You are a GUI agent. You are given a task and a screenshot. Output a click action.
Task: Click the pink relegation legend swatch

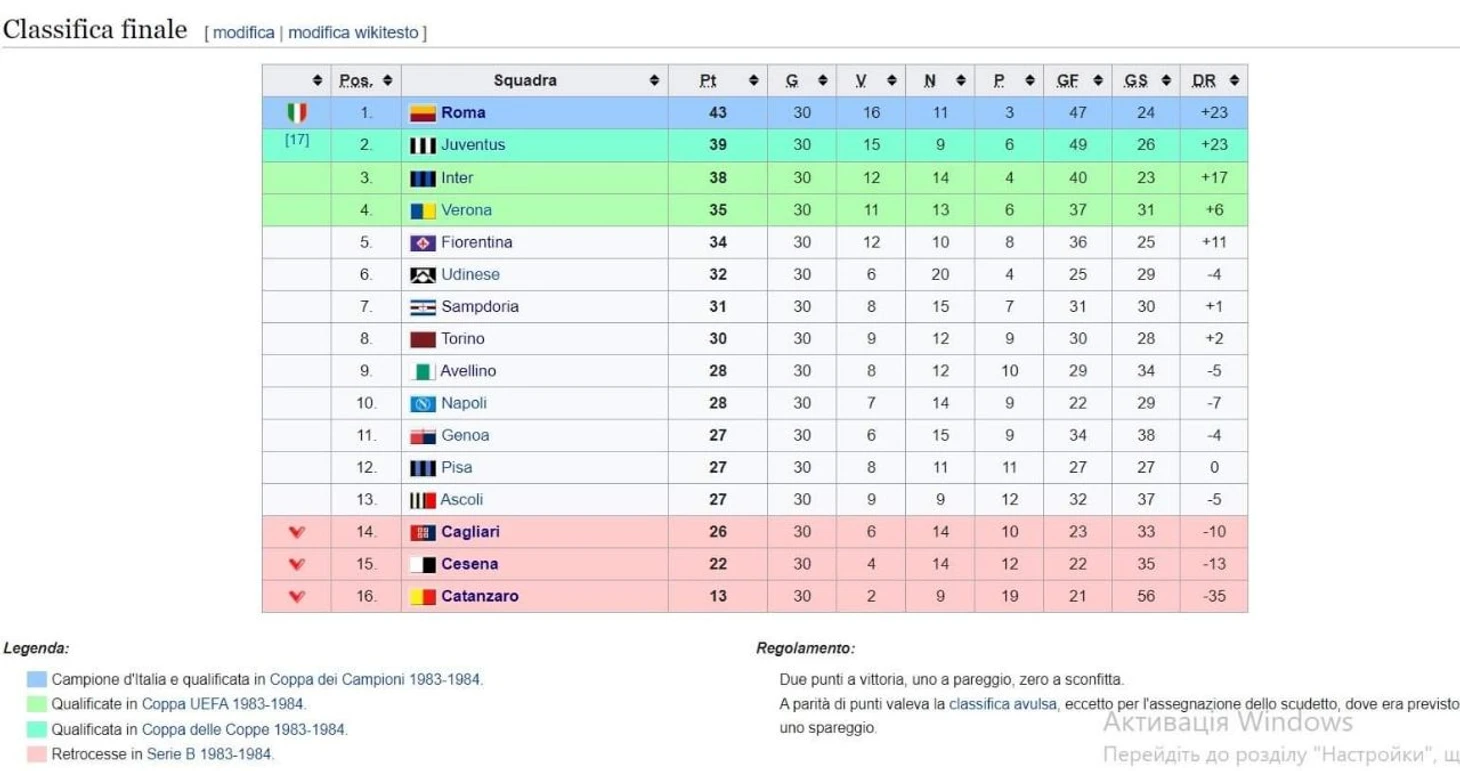coord(36,755)
